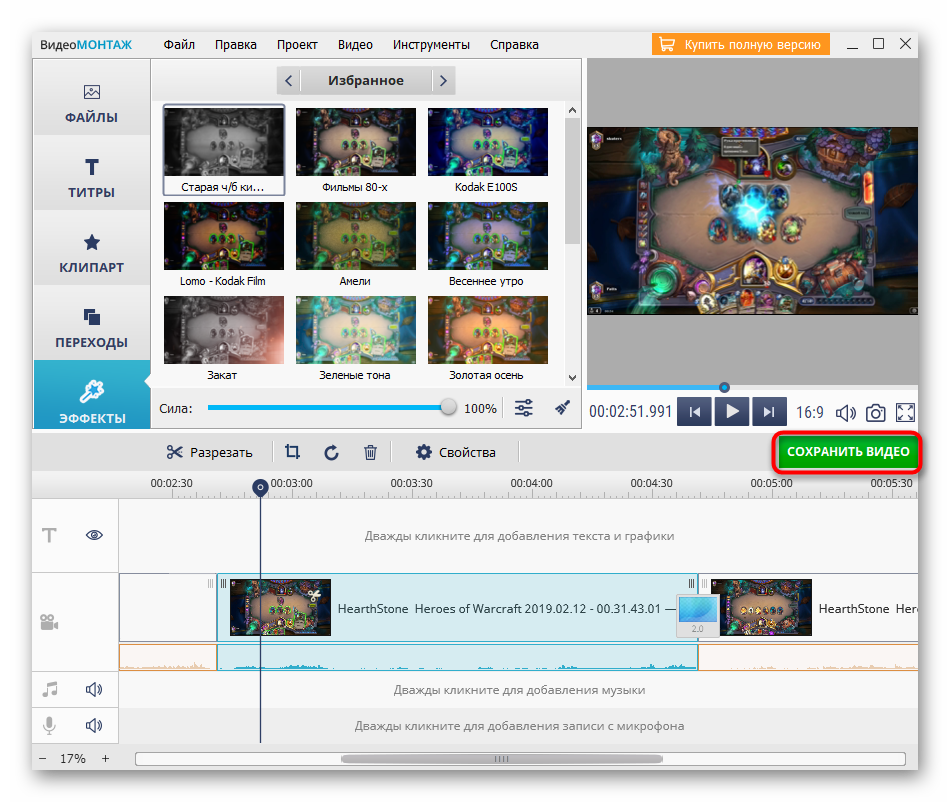Switch to the ПЕРЕХОДЫ tab
This screenshot has width=950, height=802.
92,328
